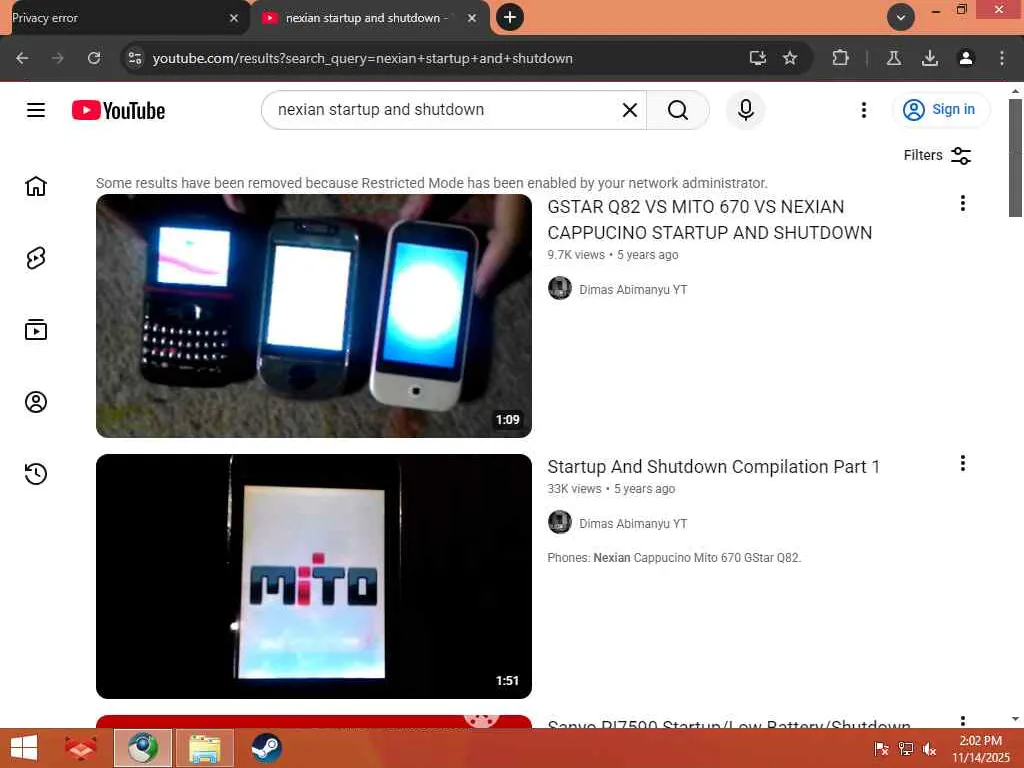1024x768 pixels.
Task: Open the Chrome three-dot menu
Action: [1002, 58]
